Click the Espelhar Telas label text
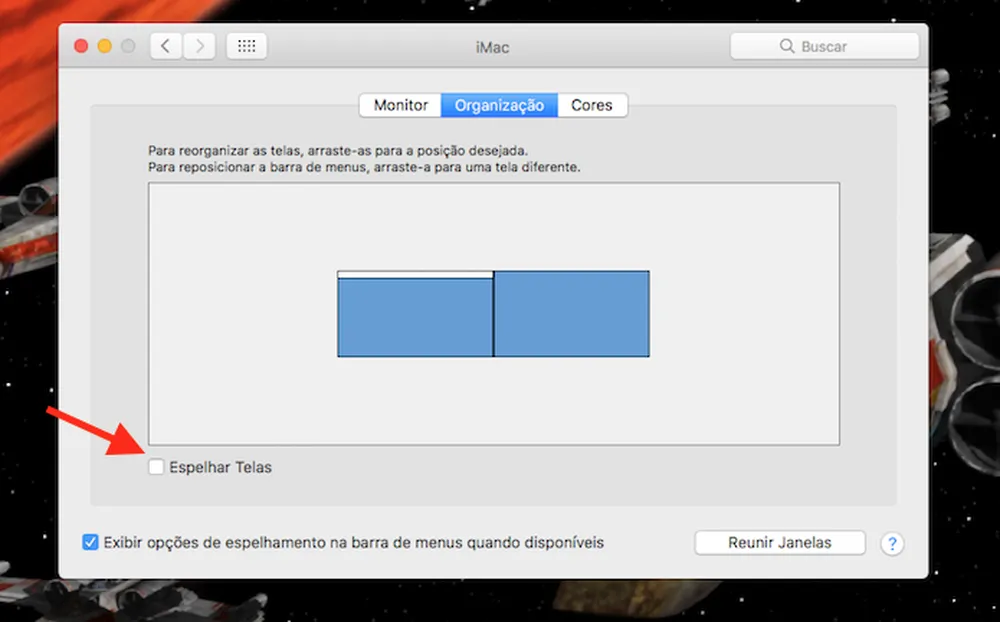Screen dimensions: 1000x622 (220, 467)
